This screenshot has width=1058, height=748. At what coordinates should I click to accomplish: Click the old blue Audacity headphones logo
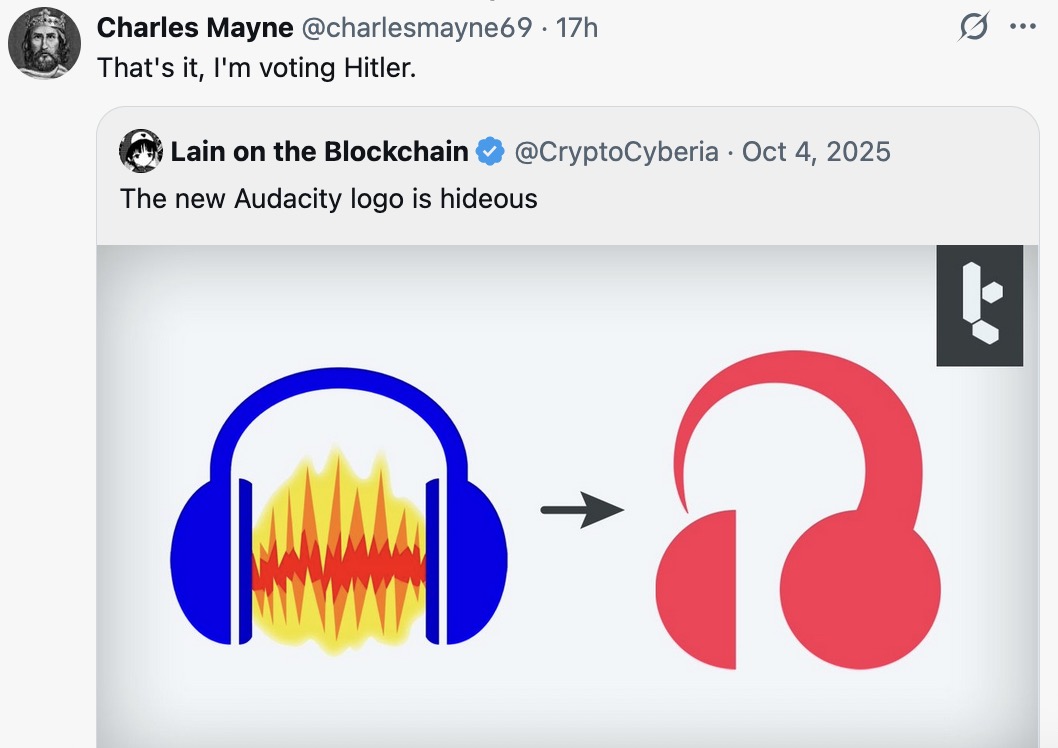pos(339,511)
